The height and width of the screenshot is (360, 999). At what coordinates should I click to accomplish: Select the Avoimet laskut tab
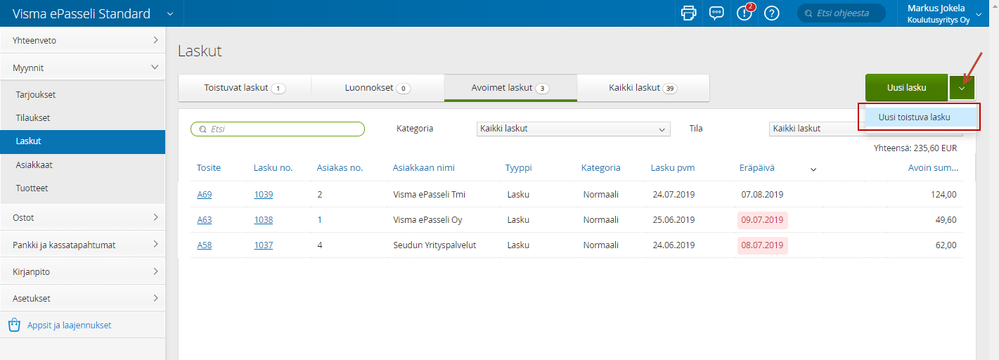(510, 88)
